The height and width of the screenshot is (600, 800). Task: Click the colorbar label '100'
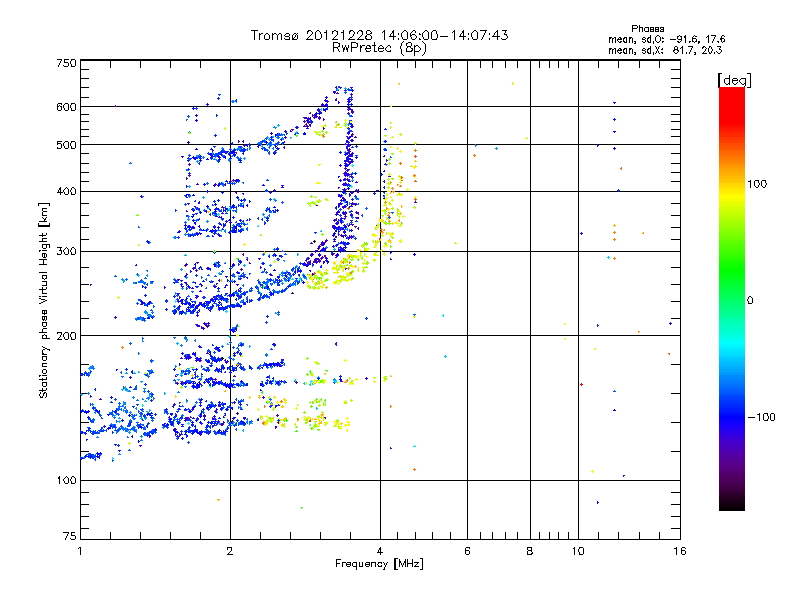coord(757,184)
